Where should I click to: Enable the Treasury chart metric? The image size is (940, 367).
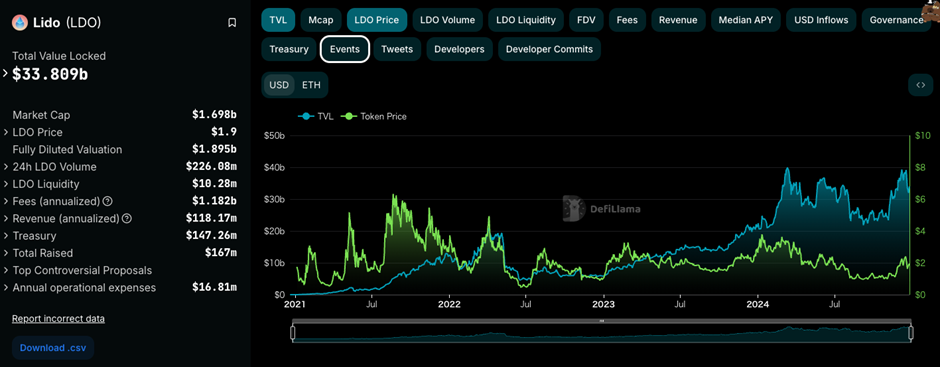pos(289,49)
